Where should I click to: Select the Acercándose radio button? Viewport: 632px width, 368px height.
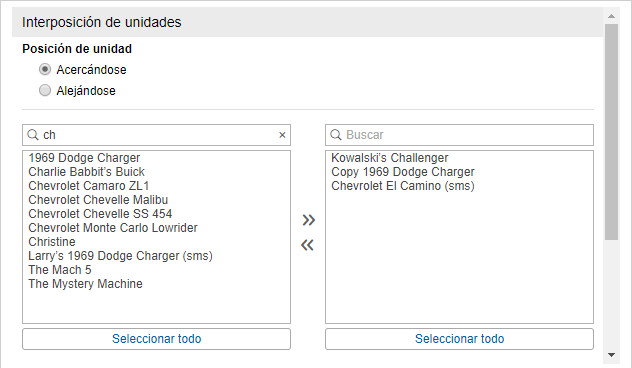(x=45, y=69)
